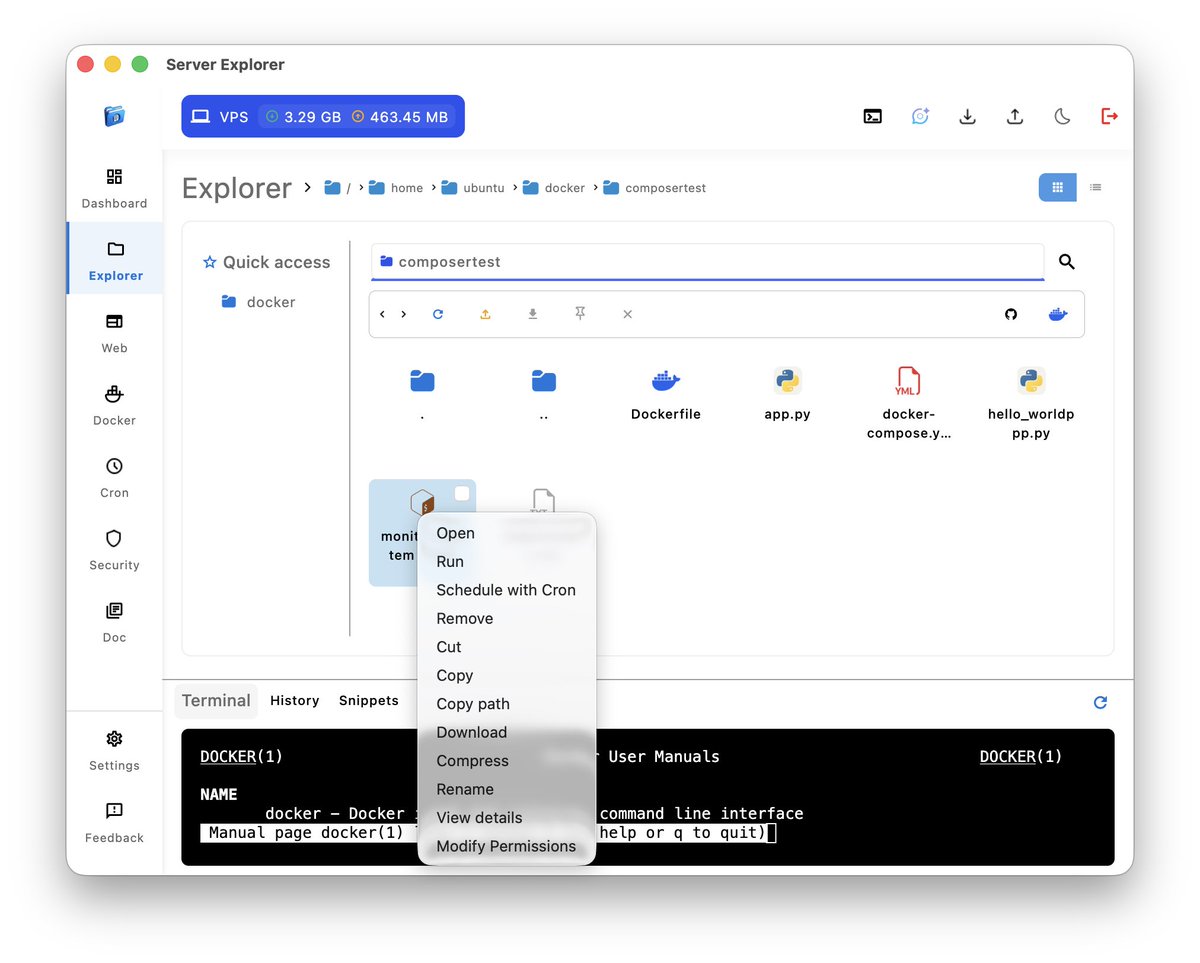Screen dimensions: 1200x963
Task: Pin the folder with the pin icon
Action: pos(580,314)
